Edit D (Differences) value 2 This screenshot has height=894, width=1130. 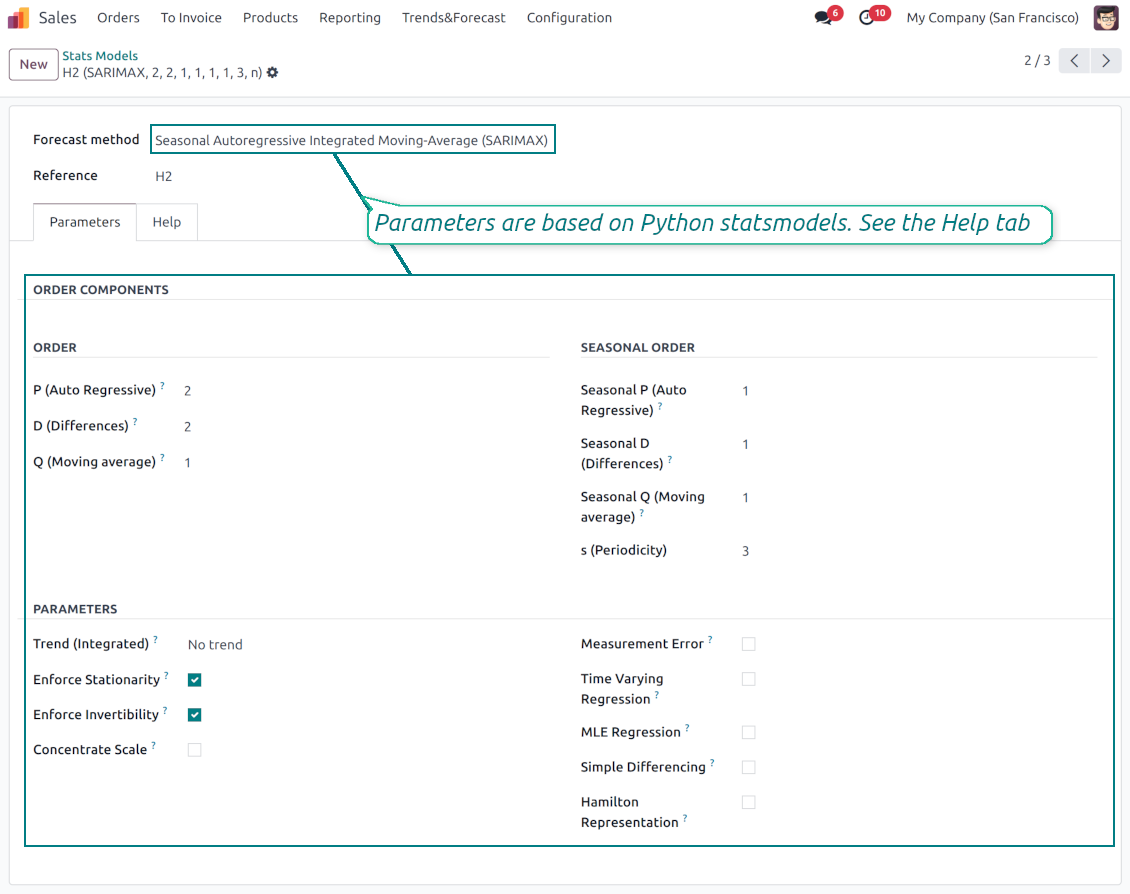187,427
